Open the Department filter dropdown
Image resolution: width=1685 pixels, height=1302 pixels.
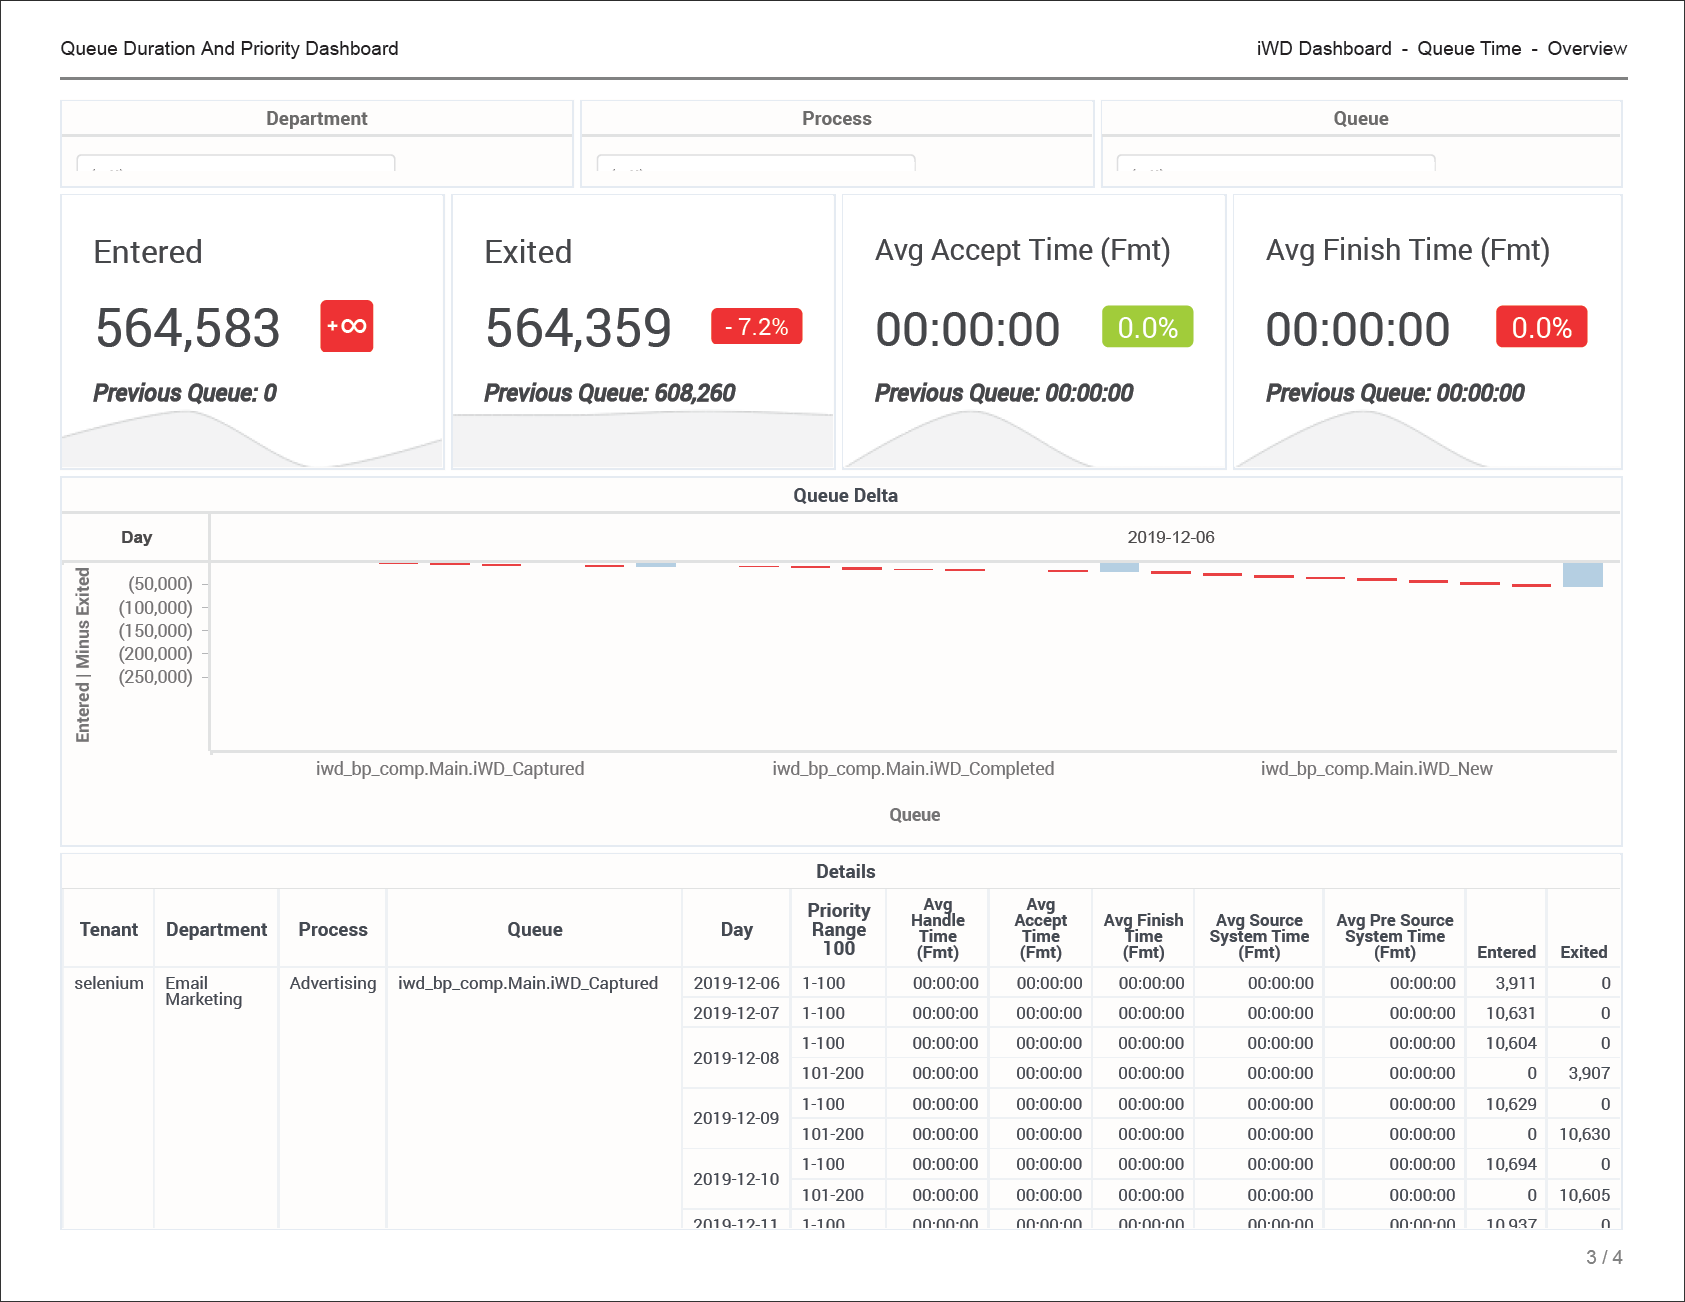(236, 163)
